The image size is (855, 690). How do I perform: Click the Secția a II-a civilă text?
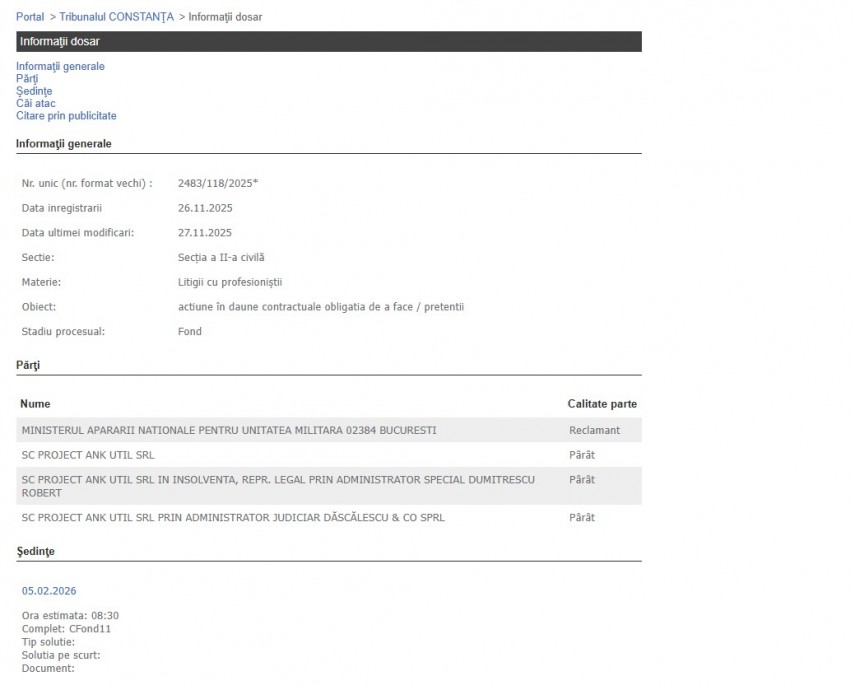click(x=221, y=257)
